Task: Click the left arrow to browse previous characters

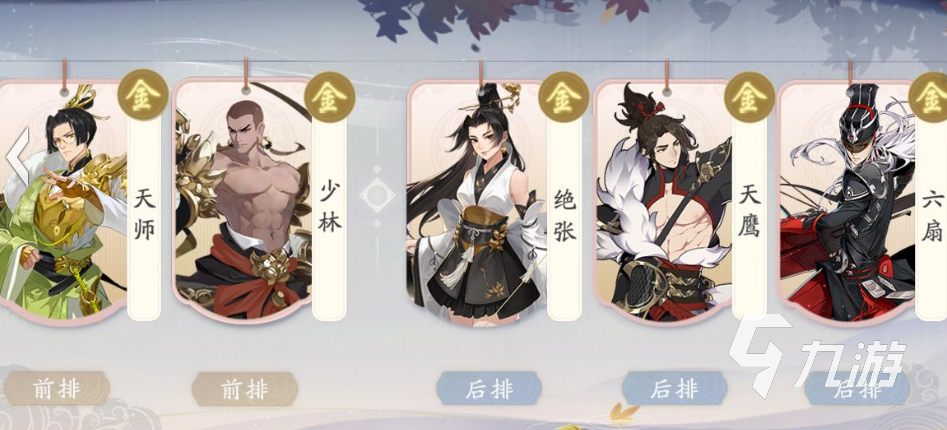Action: pos(18,155)
